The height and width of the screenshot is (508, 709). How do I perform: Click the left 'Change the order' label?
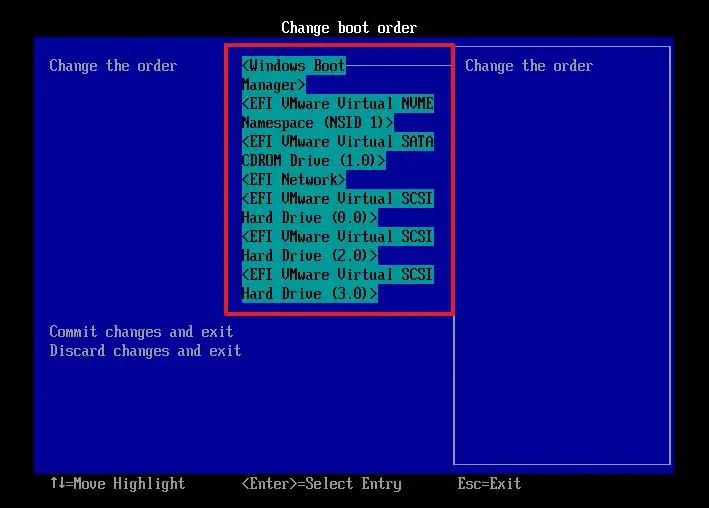(113, 66)
